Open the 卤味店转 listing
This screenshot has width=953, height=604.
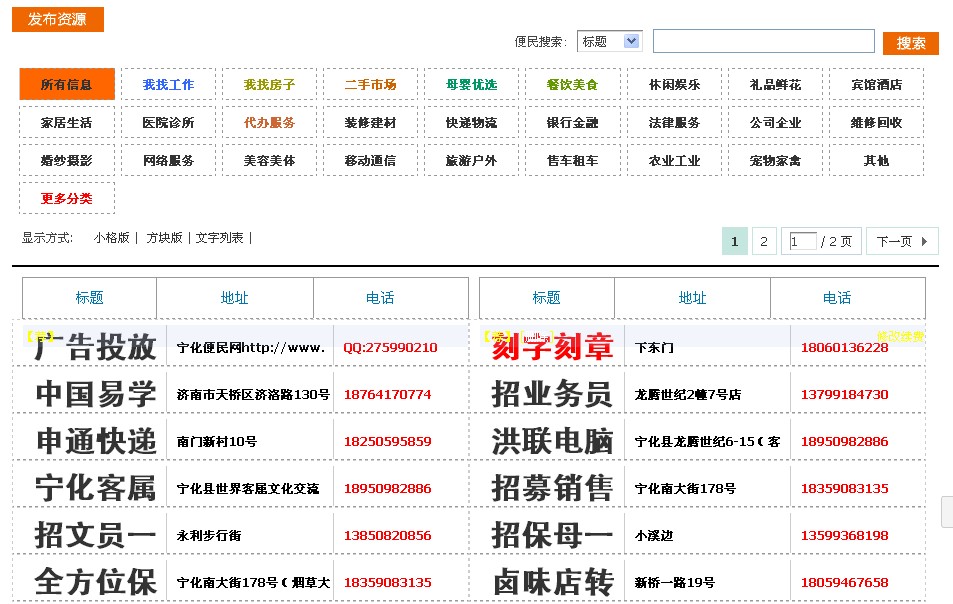pyautogui.click(x=552, y=582)
